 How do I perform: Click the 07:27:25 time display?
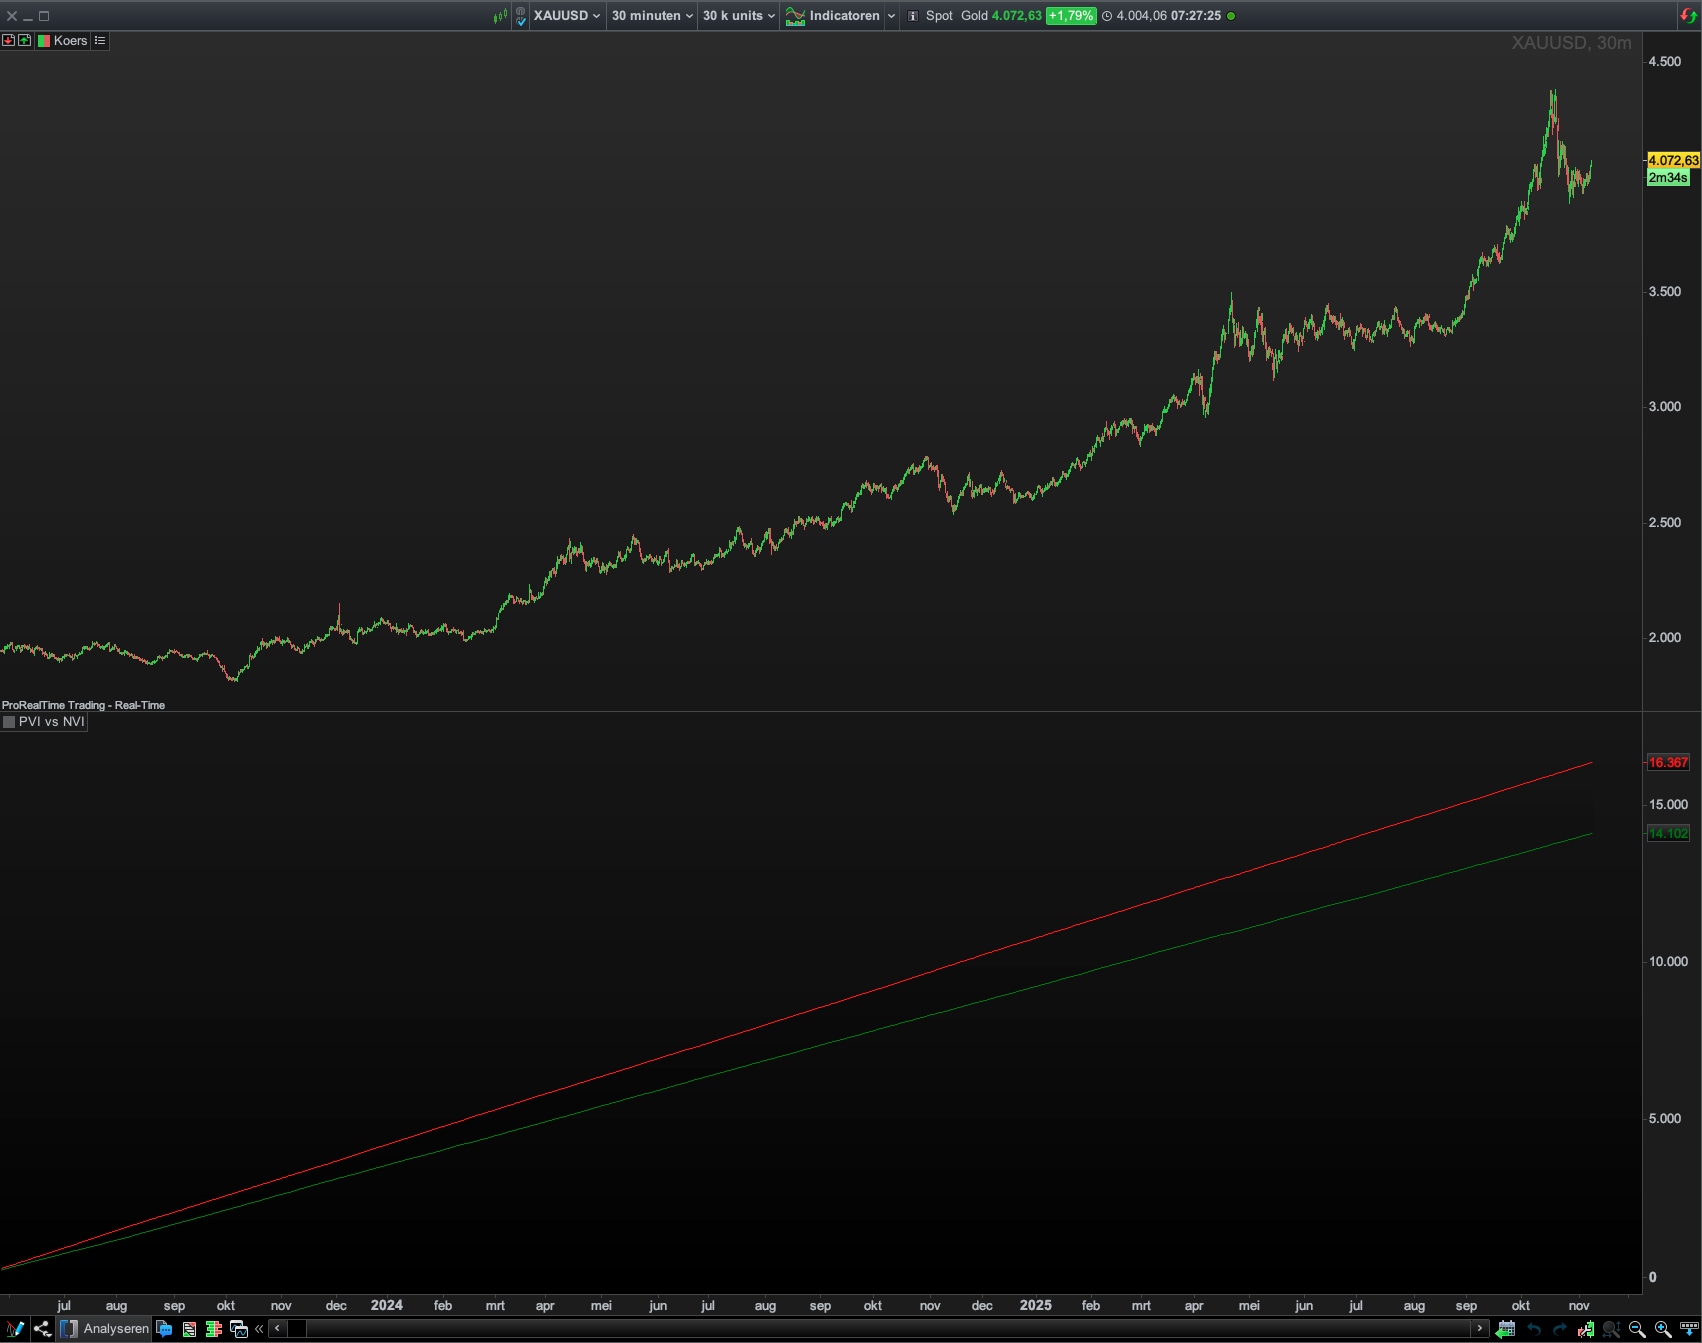1196,16
